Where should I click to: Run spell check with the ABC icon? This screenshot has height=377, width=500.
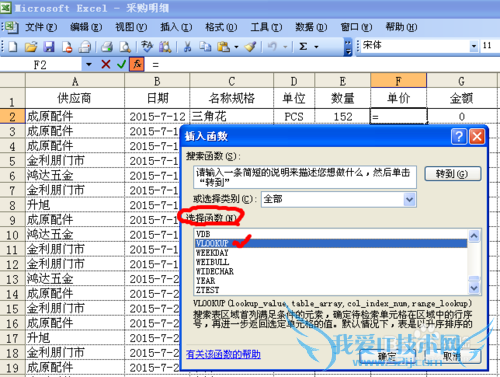147,47
